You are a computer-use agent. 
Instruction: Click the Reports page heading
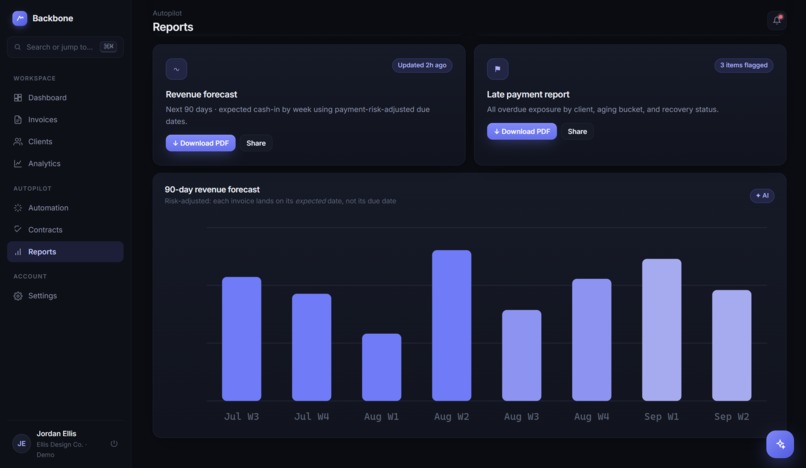pyautogui.click(x=173, y=27)
